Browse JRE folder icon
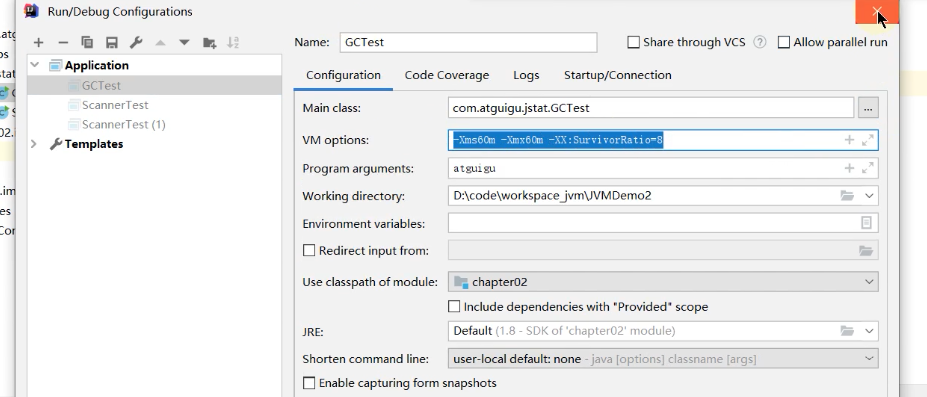This screenshot has width=927, height=397. (x=847, y=331)
